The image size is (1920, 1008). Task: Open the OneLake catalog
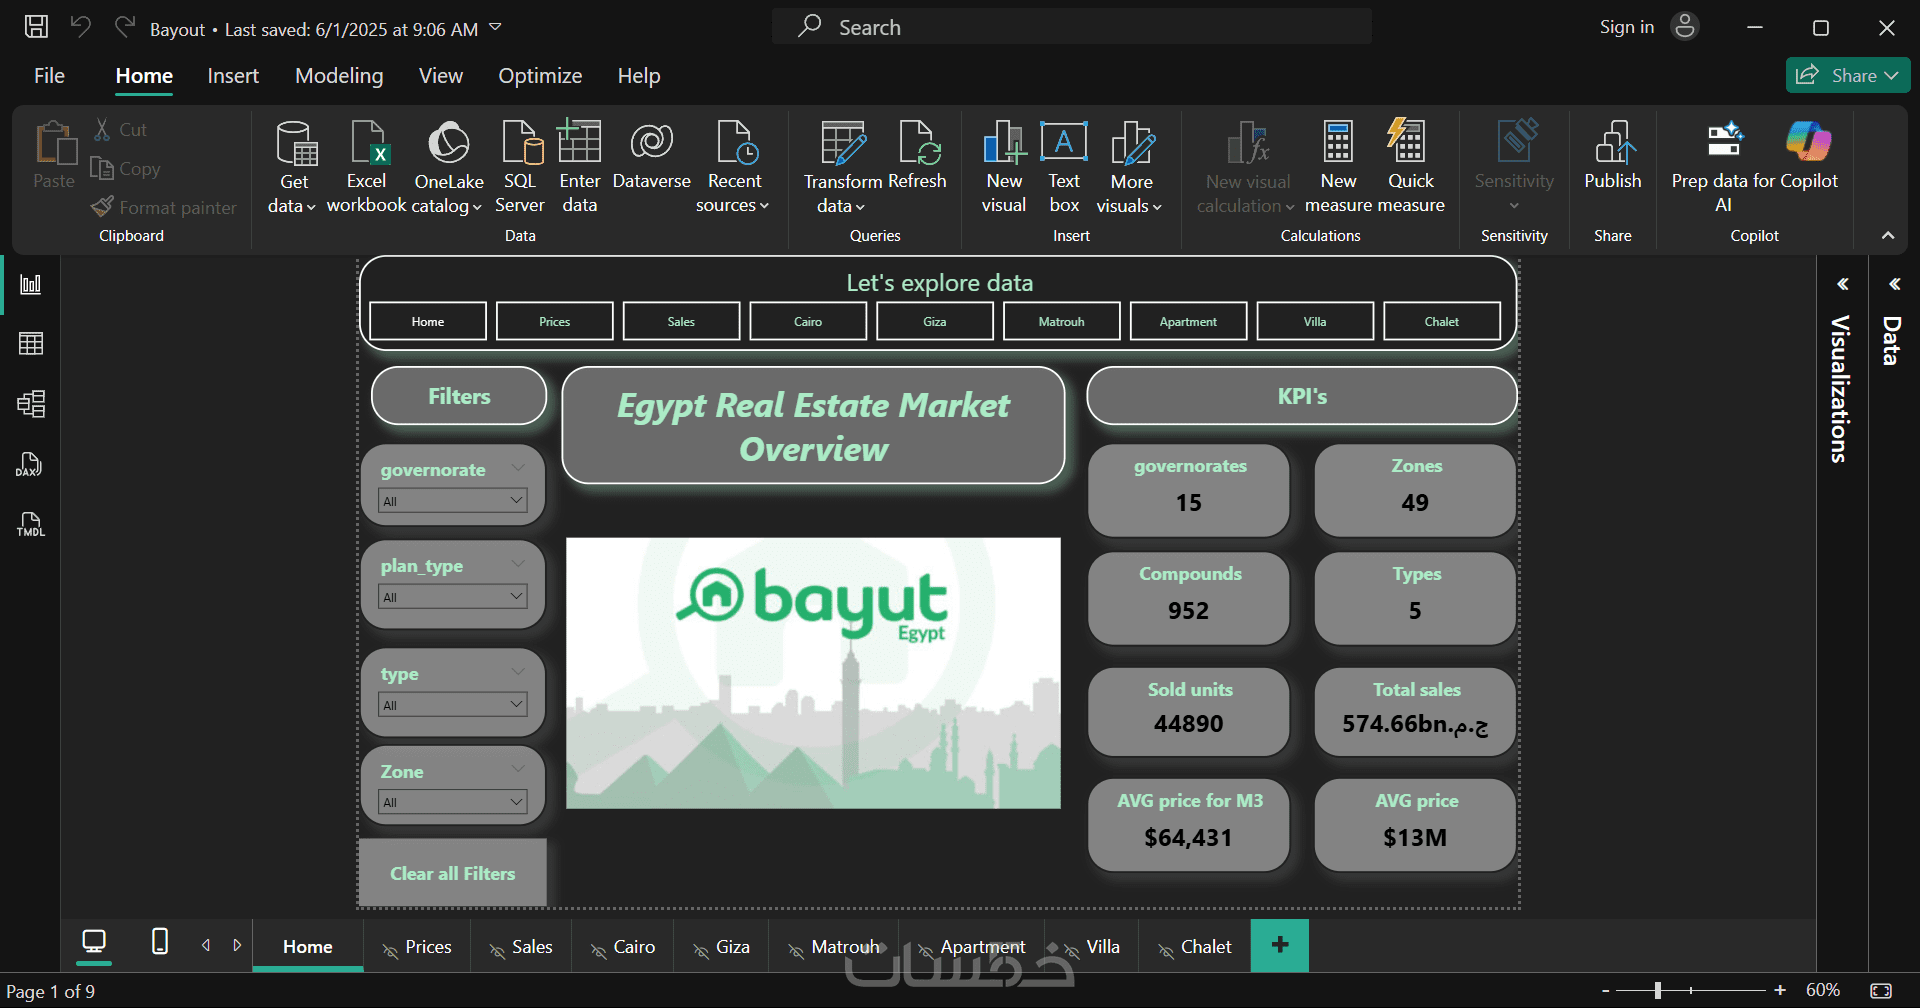point(448,167)
